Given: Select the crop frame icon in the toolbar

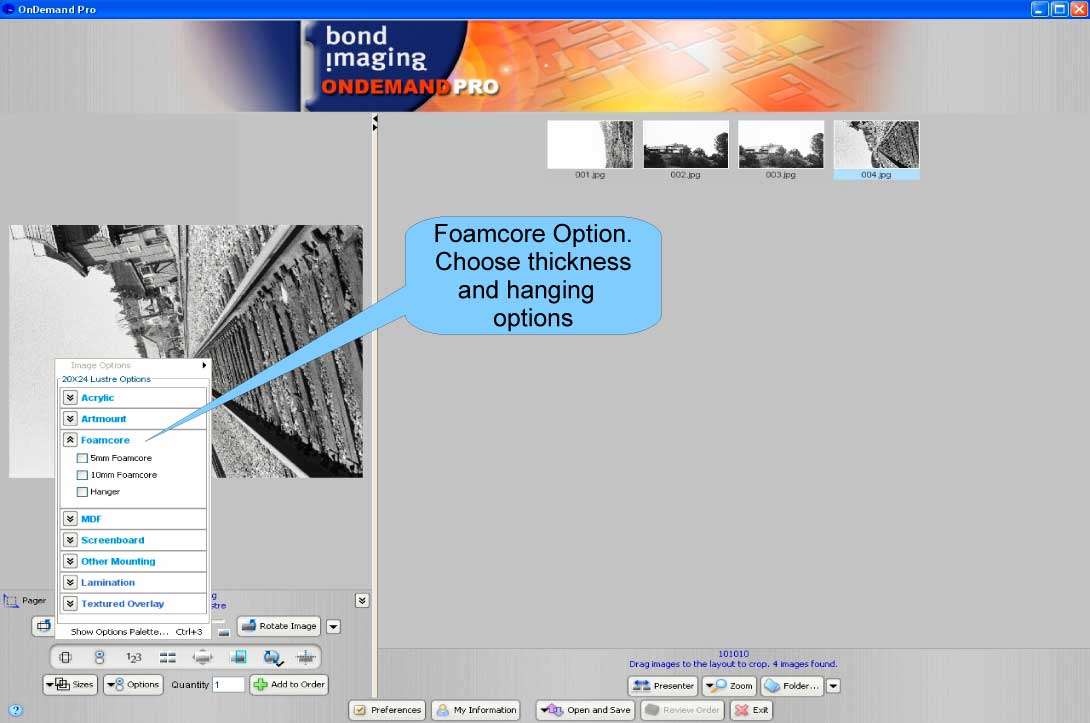Looking at the screenshot, I should pos(65,657).
